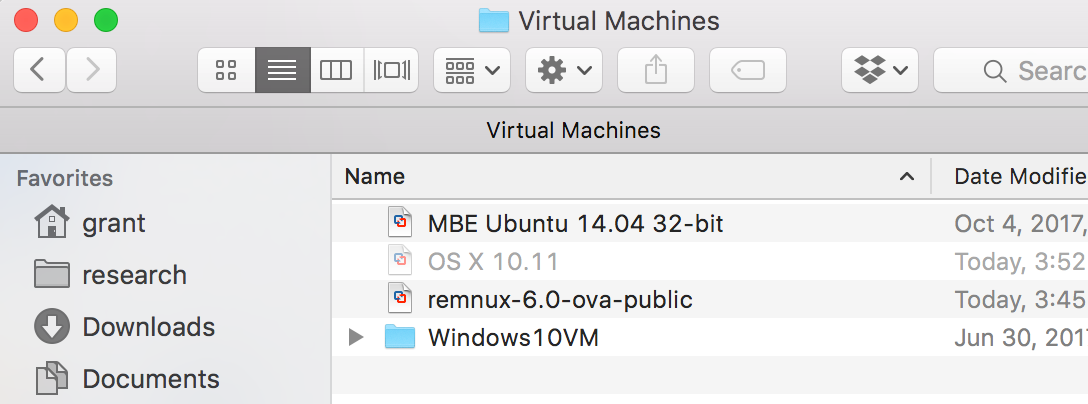The image size is (1088, 404).
Task: Minimize the window with the yellow button
Action: pos(67,20)
